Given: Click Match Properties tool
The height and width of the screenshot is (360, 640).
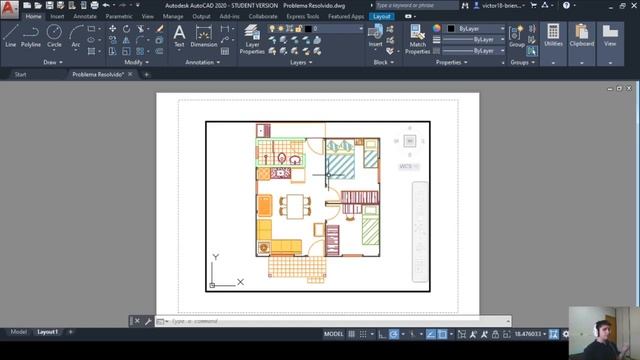Looking at the screenshot, I should click(x=417, y=39).
